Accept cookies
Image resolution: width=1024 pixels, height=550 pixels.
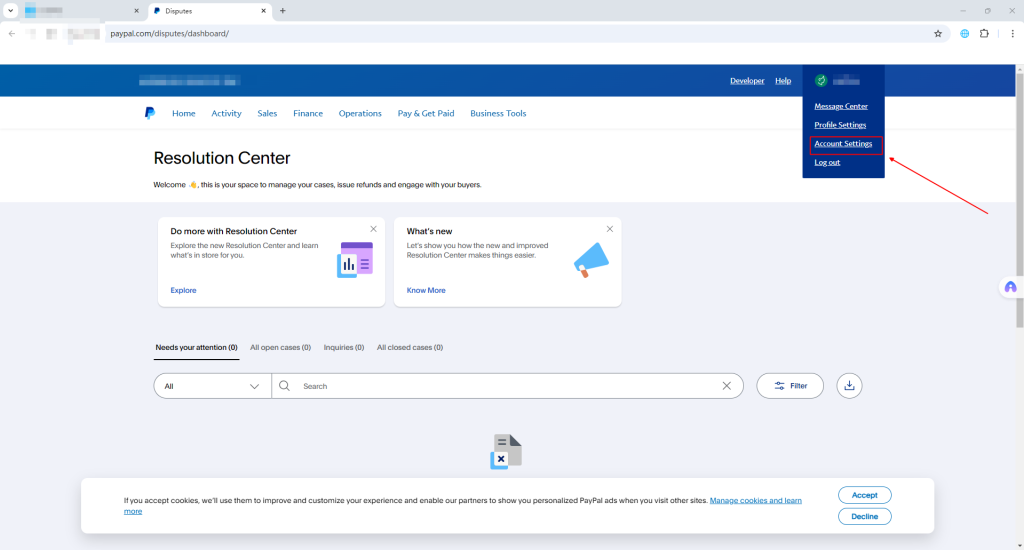(865, 495)
